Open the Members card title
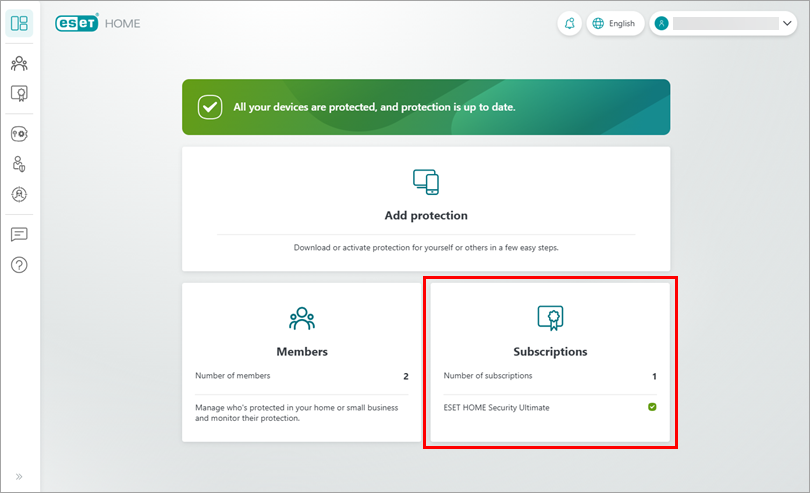 tap(302, 351)
